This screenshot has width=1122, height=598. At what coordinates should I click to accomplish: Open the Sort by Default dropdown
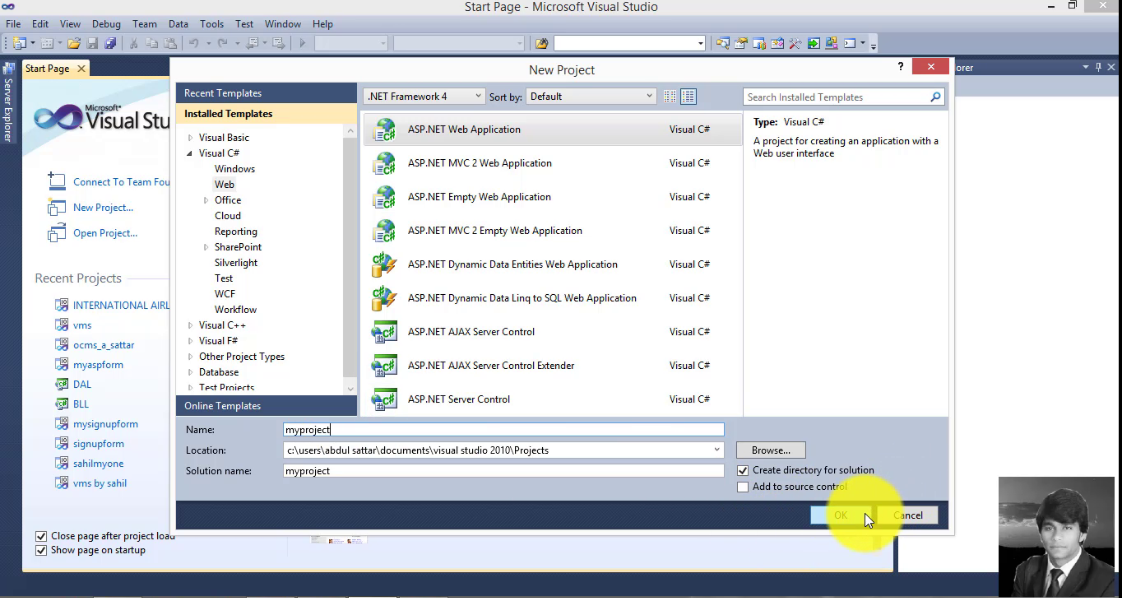tap(590, 97)
